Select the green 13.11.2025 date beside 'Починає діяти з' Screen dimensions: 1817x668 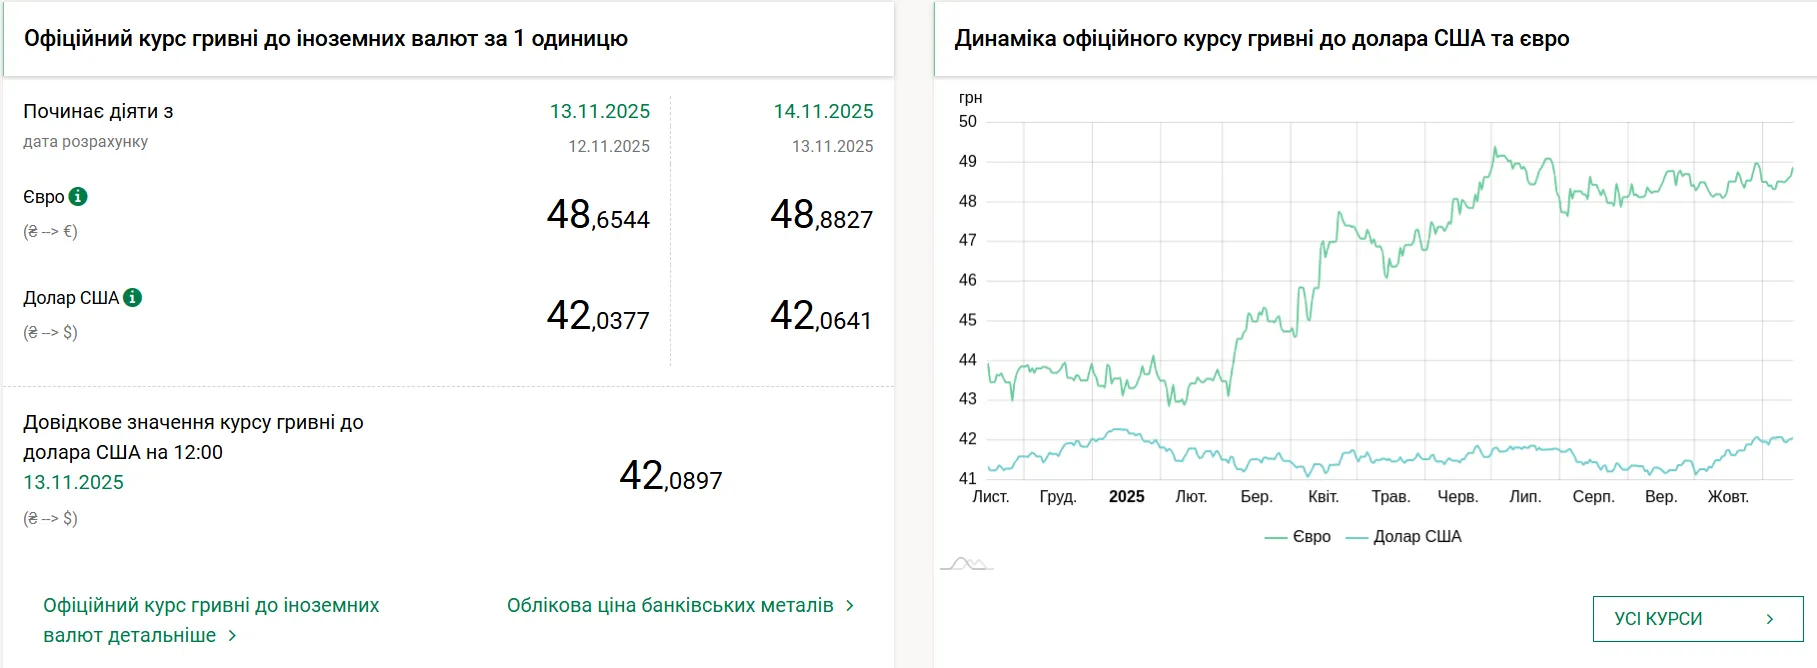(x=599, y=112)
